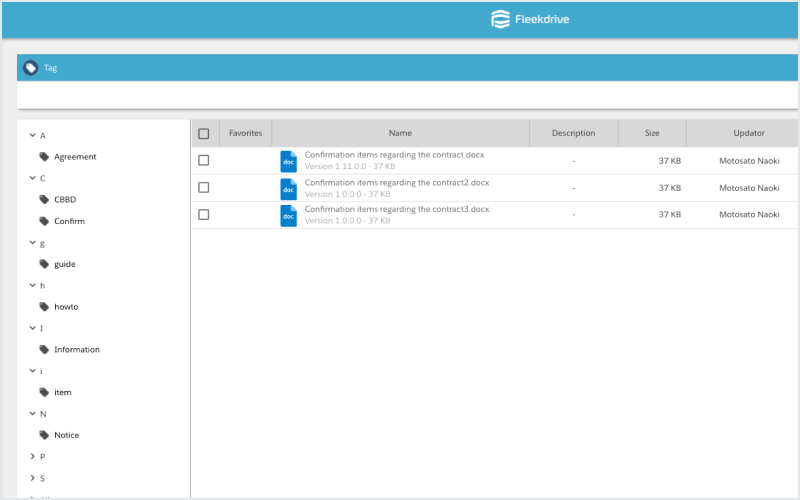Screen dimensions: 800x500
Task: Click doc icon of contract2.docx file
Action: point(288,189)
